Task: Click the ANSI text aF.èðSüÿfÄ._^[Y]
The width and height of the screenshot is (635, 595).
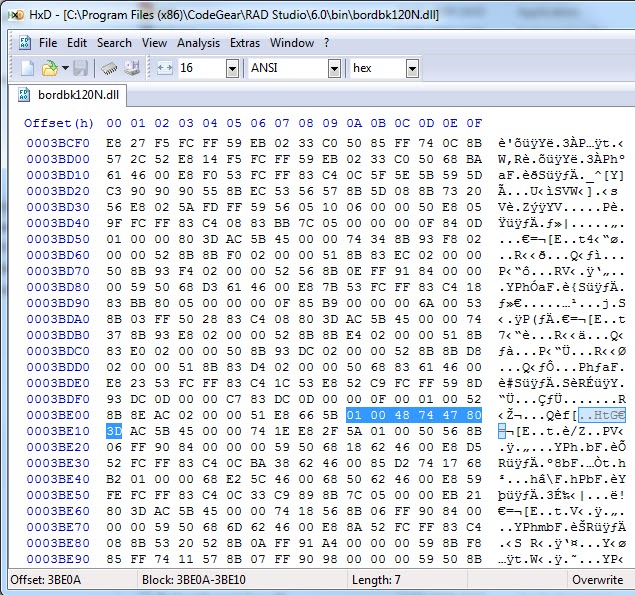Action: coord(562,175)
